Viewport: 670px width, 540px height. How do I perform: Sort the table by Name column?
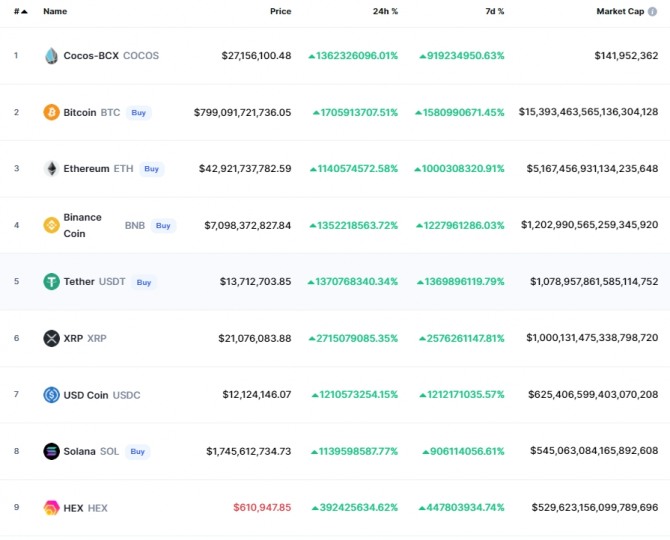click(x=55, y=12)
